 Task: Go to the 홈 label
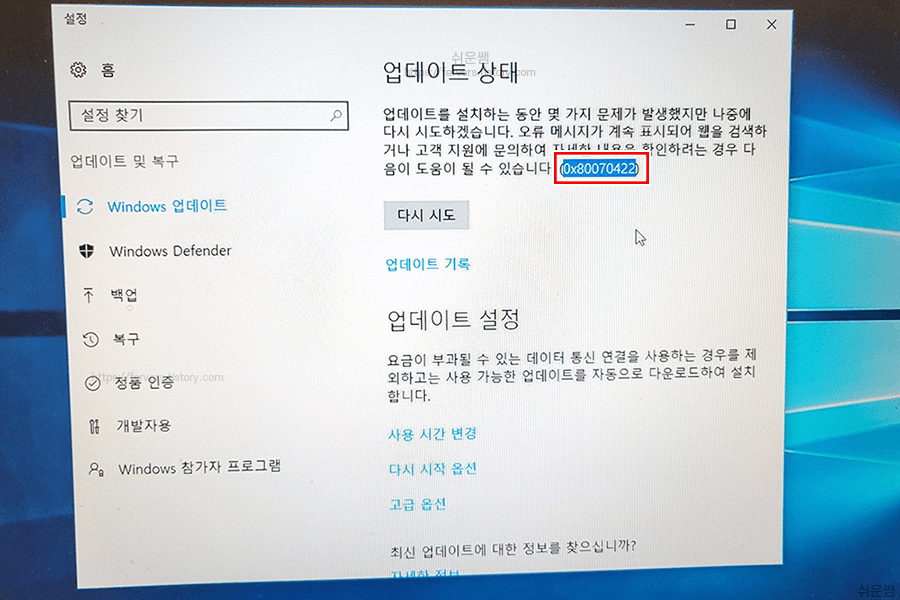[x=108, y=70]
